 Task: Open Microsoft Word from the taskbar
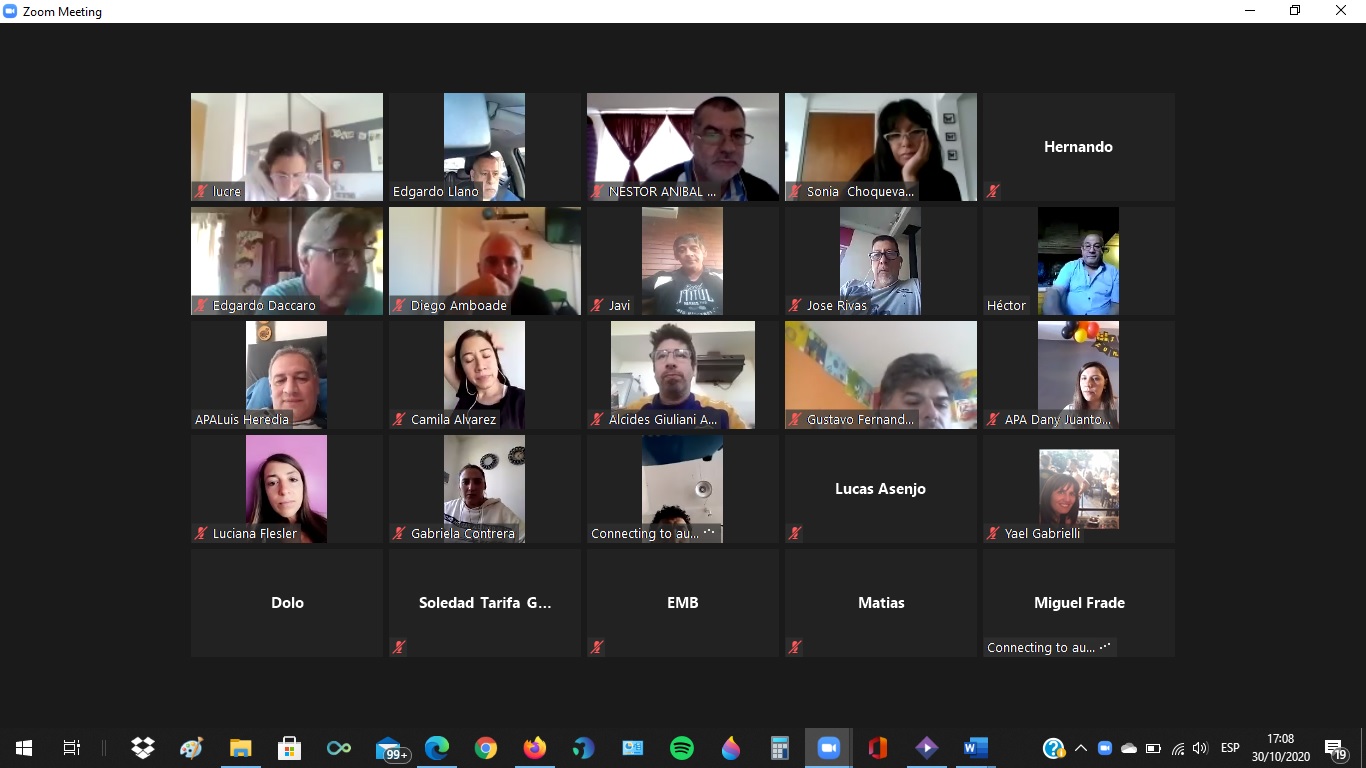[976, 748]
